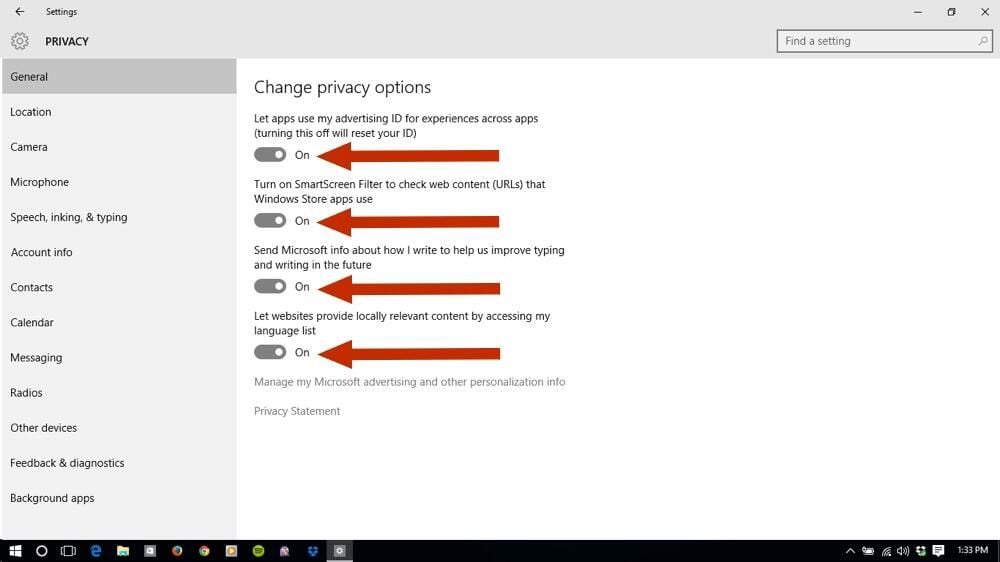Click the Find a setting search box
Viewport: 1000px width, 562px height.
[x=885, y=41]
